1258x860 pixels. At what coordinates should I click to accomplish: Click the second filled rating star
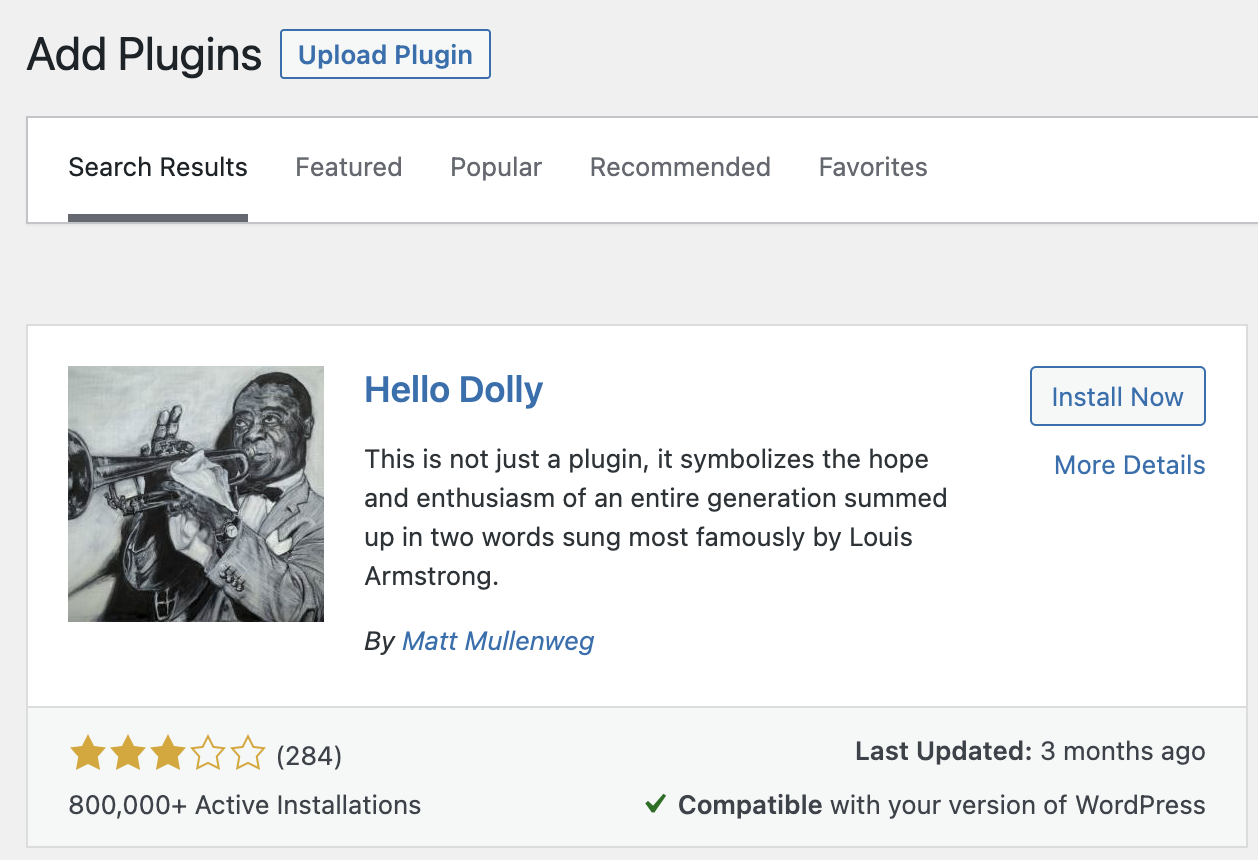tap(127, 754)
